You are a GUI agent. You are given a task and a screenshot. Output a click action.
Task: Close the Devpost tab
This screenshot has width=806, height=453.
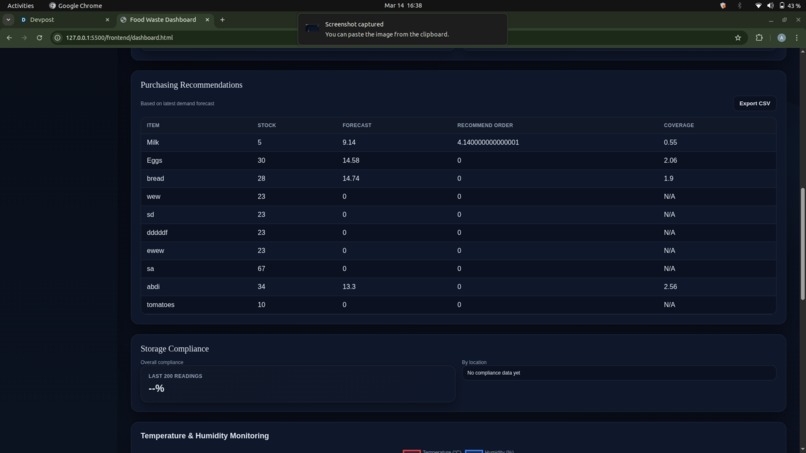(107, 20)
